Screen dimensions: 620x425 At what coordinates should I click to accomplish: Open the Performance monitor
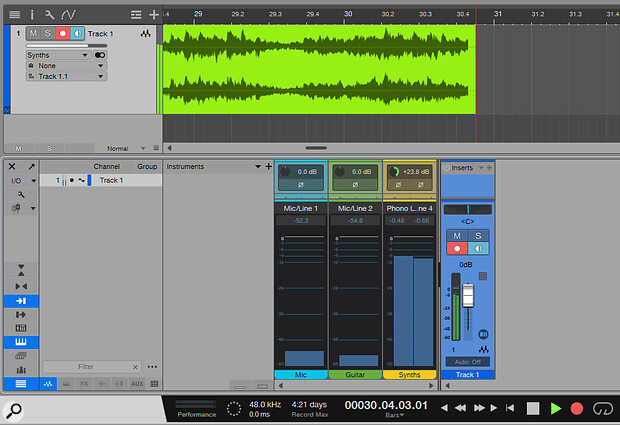(x=196, y=408)
